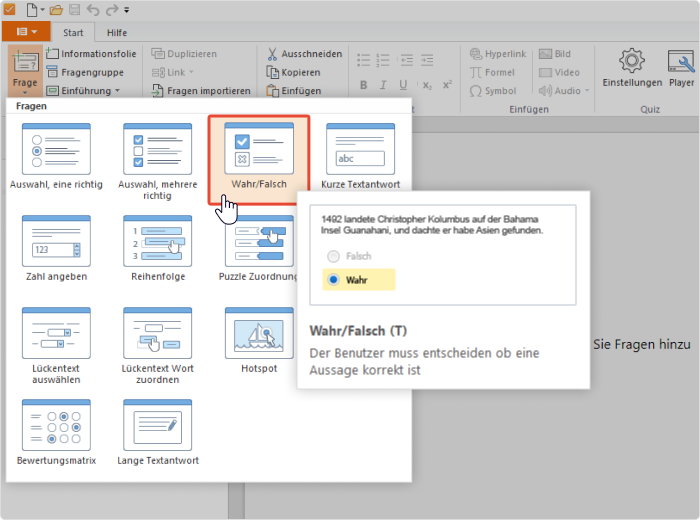Click Informationsfolie to add an info slide
The height and width of the screenshot is (520, 700).
[x=91, y=54]
